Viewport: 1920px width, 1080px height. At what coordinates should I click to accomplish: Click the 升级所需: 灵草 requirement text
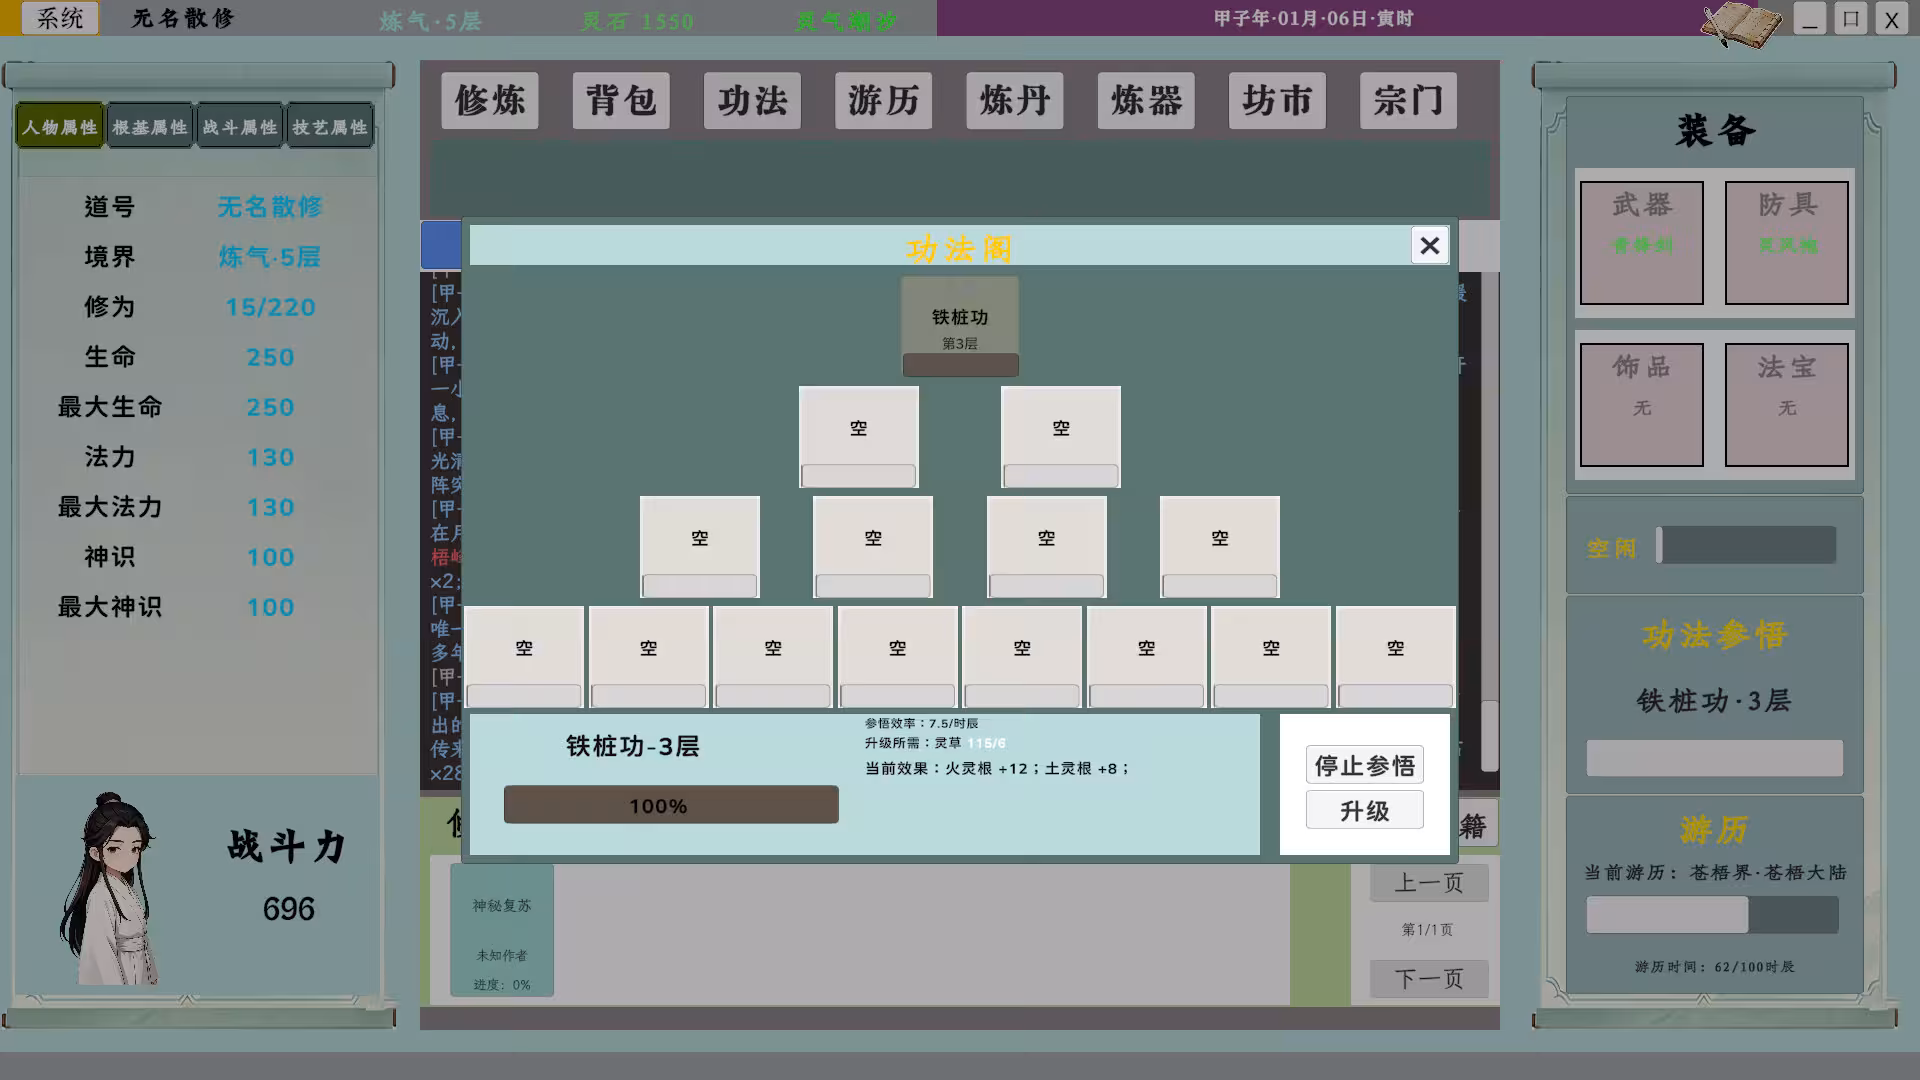pos(936,743)
